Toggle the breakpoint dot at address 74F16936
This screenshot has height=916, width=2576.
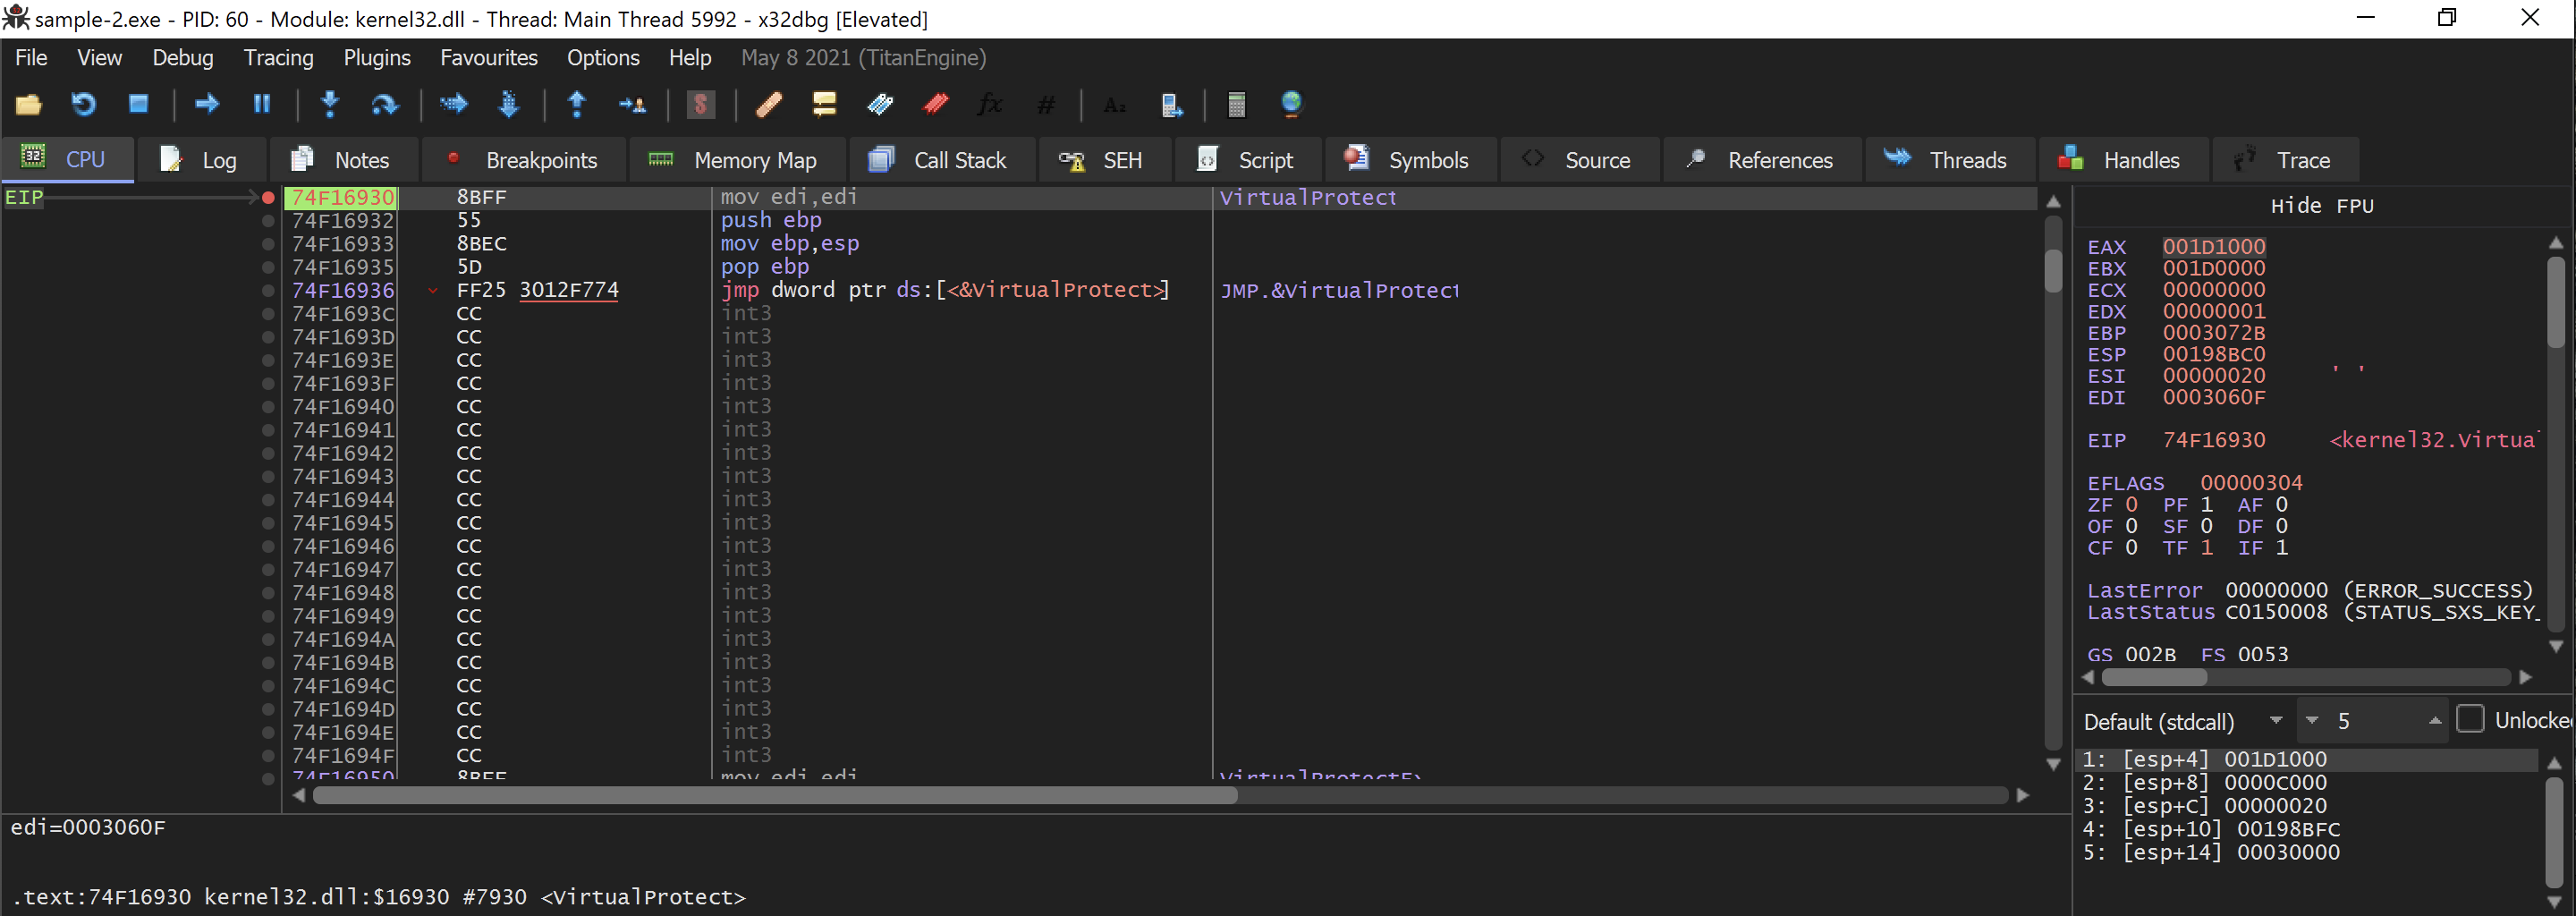268,291
